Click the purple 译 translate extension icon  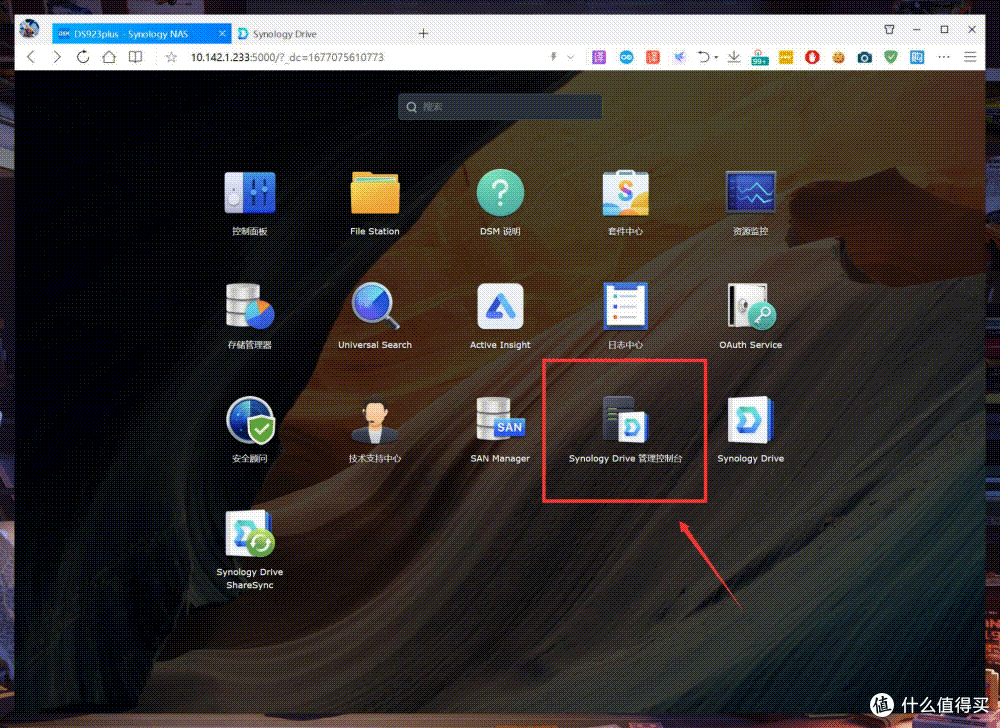point(599,57)
